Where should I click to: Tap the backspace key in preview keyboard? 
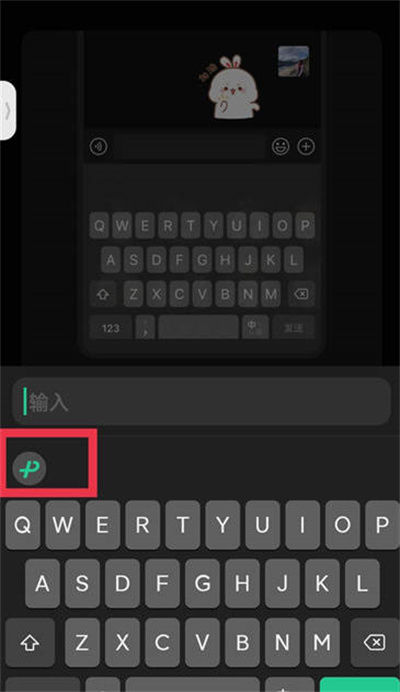(302, 293)
